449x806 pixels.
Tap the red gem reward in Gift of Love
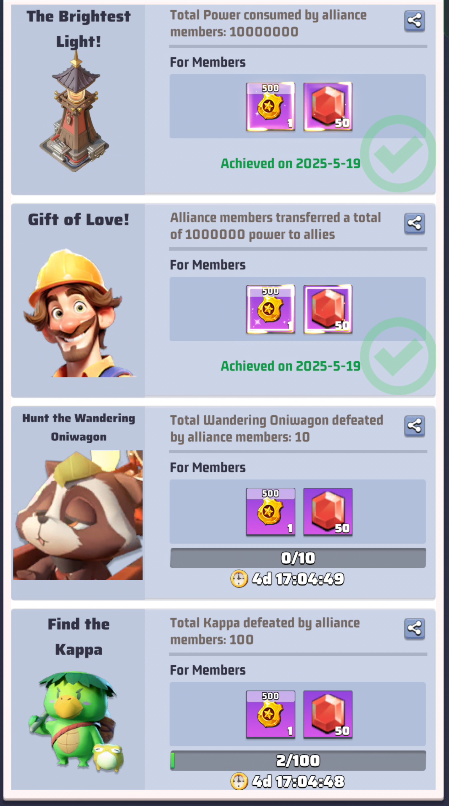[x=328, y=309]
